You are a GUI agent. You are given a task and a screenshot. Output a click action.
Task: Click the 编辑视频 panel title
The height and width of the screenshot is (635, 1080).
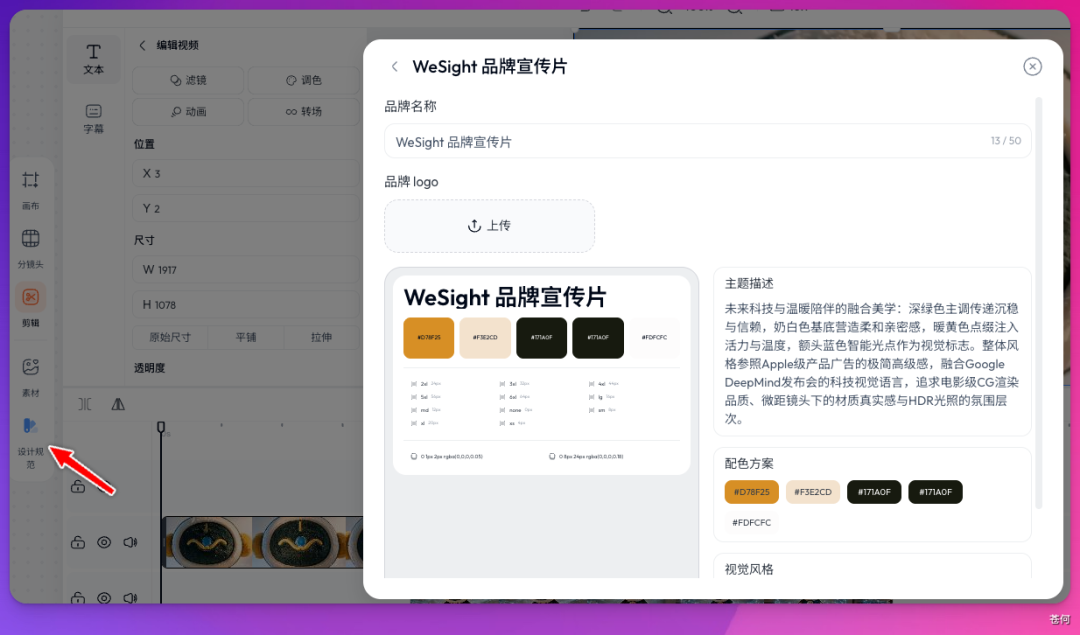(177, 45)
